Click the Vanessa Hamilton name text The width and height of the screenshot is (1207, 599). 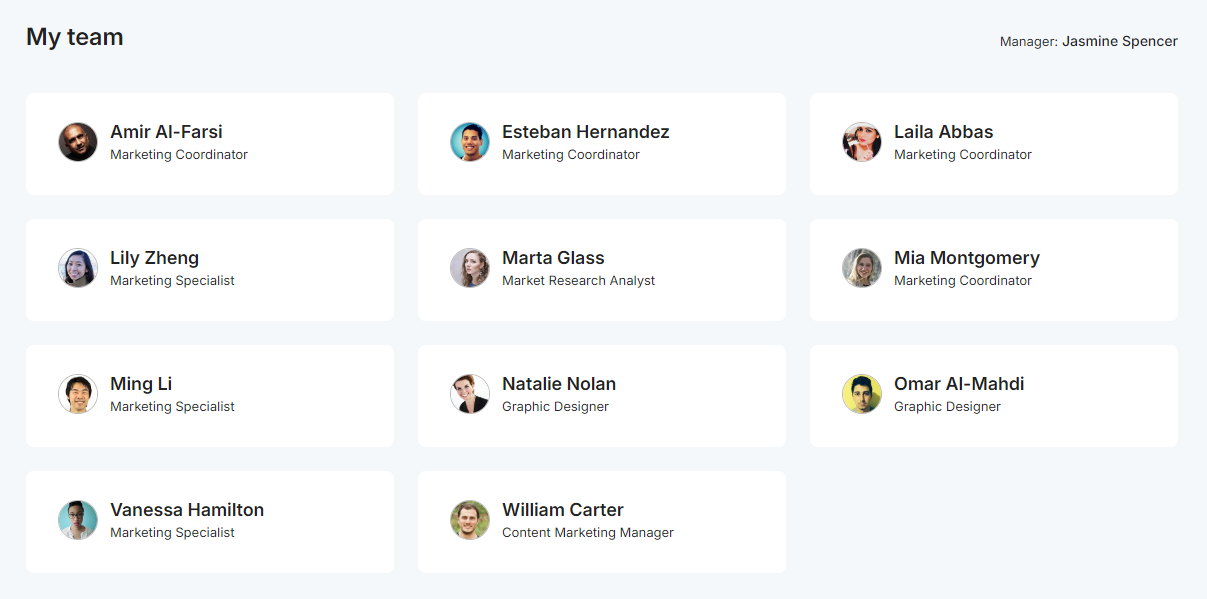187,510
